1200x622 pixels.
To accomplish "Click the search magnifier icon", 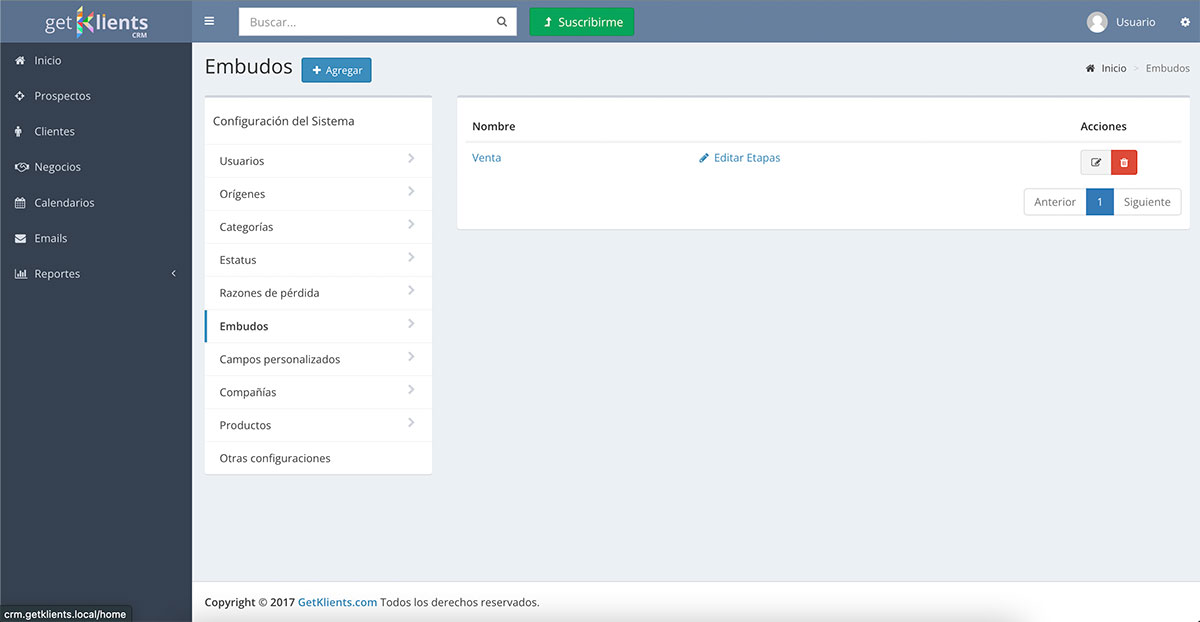I will point(501,22).
